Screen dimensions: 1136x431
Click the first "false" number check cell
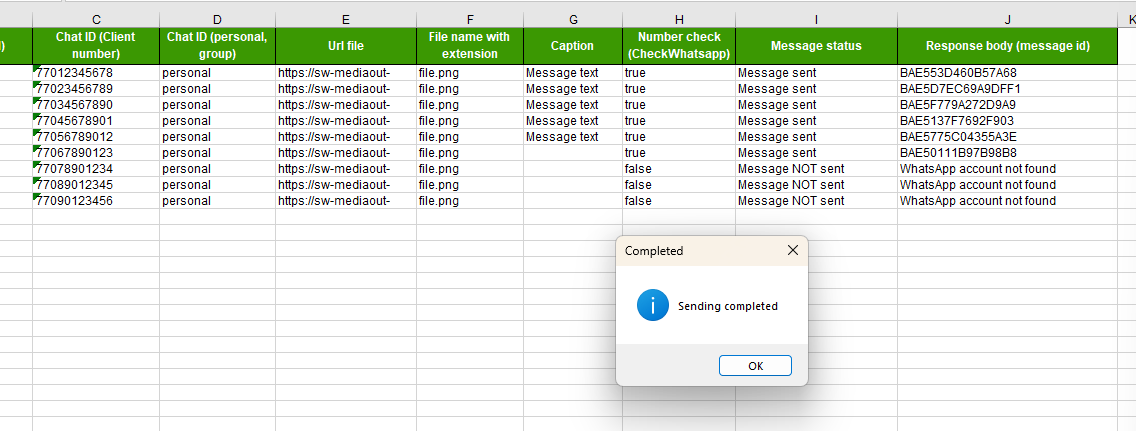678,169
